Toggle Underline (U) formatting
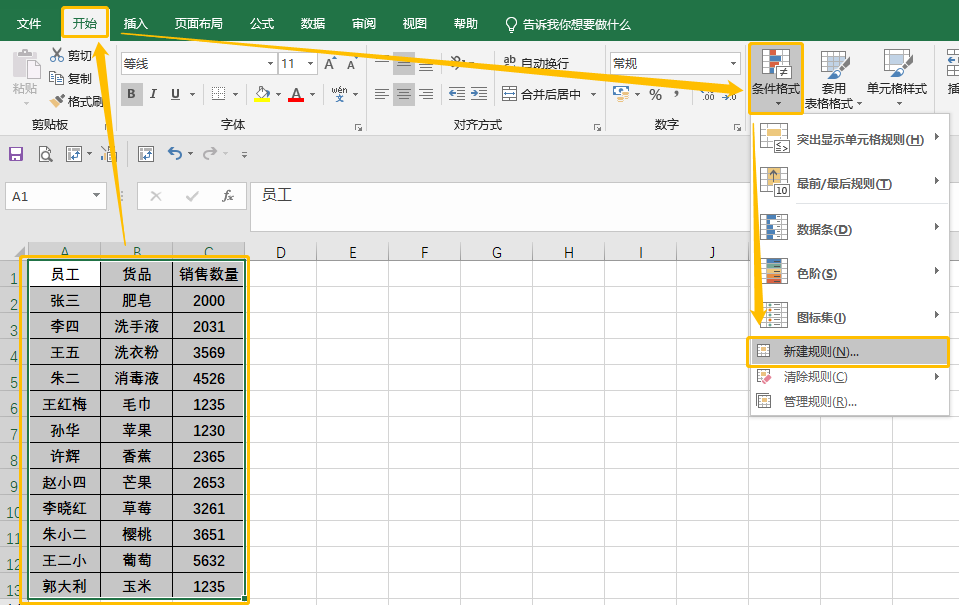This screenshot has width=959, height=605. [x=176, y=94]
